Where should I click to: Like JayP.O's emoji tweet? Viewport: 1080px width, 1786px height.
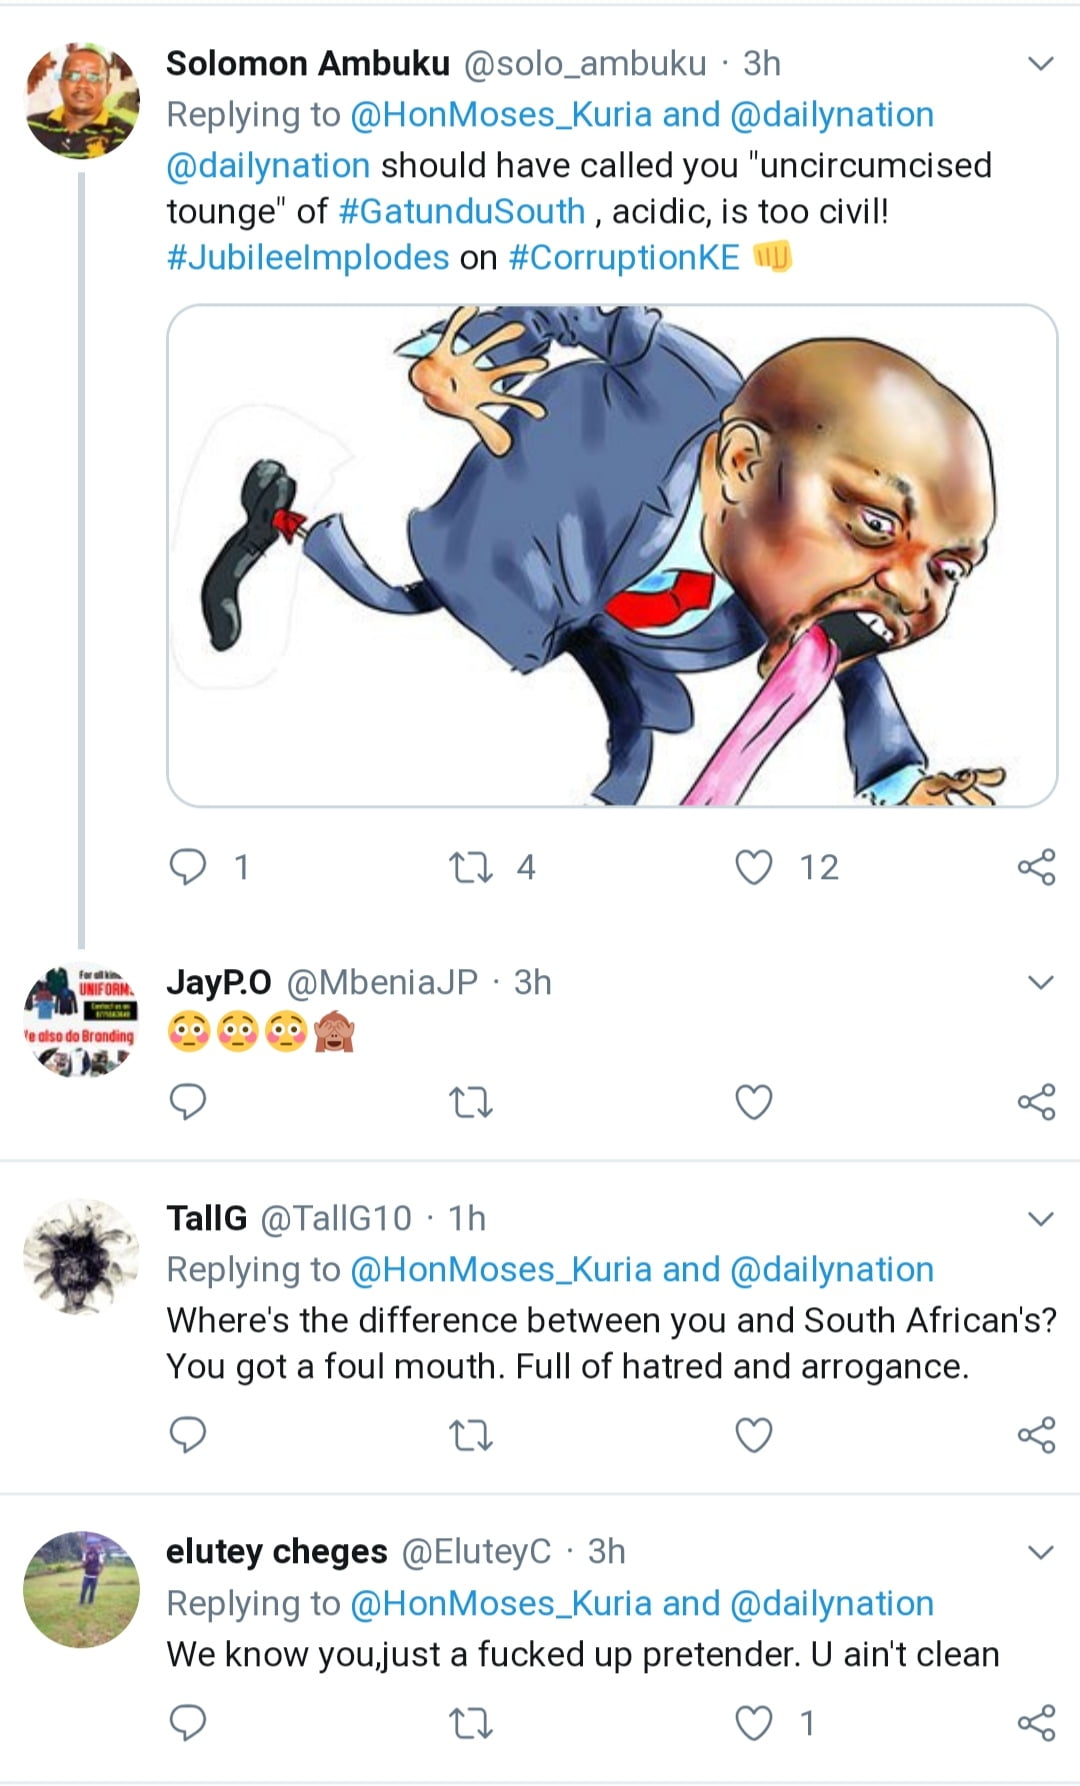tap(754, 1102)
